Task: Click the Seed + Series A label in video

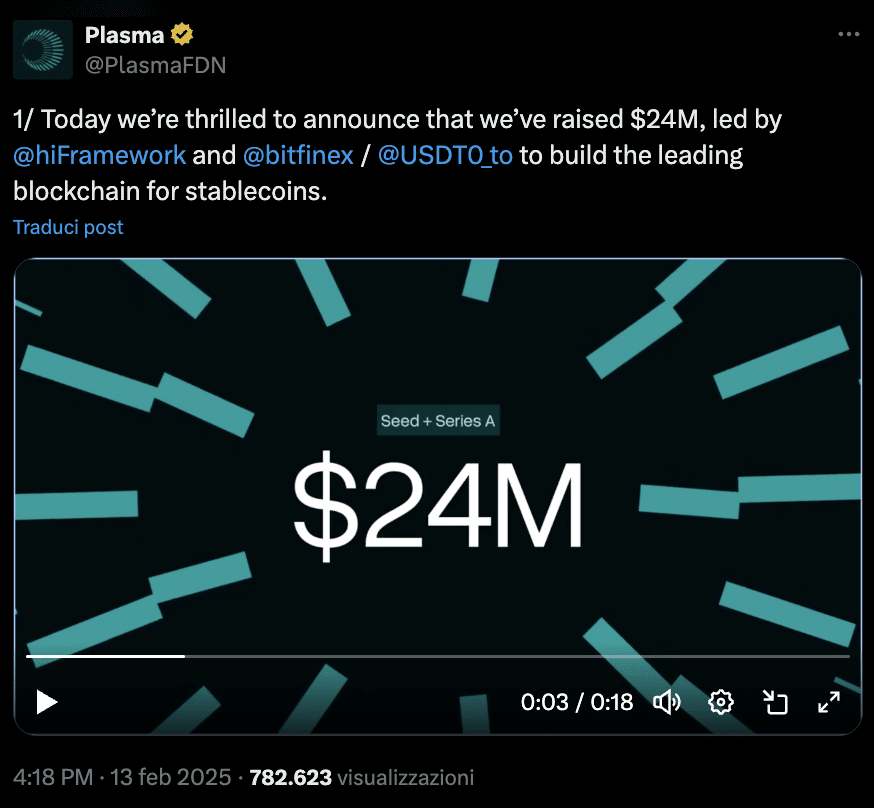Action: pos(438,421)
